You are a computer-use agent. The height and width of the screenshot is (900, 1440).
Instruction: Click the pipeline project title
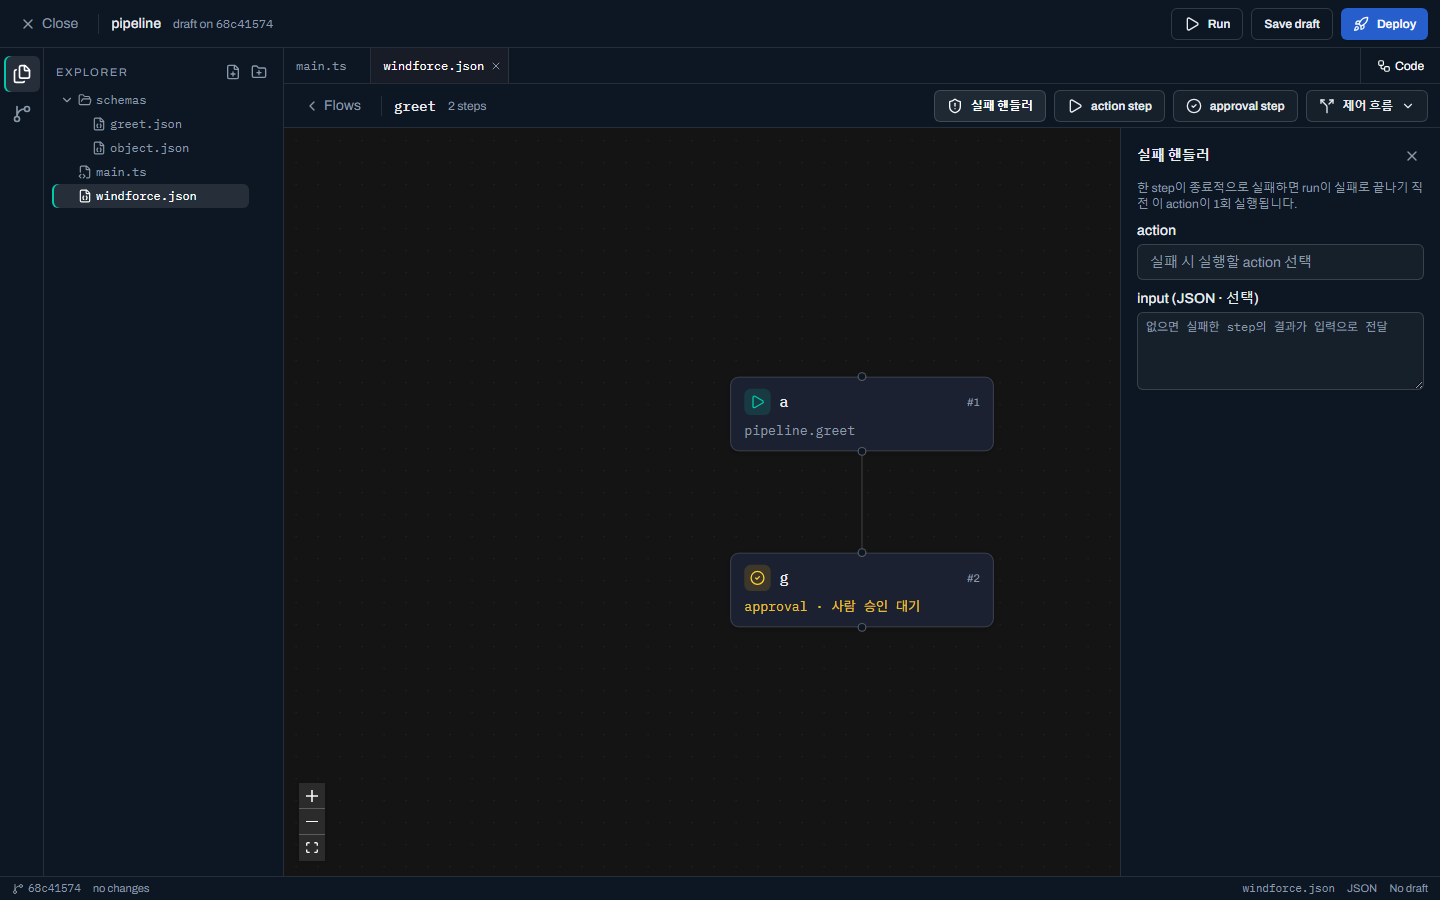136,24
